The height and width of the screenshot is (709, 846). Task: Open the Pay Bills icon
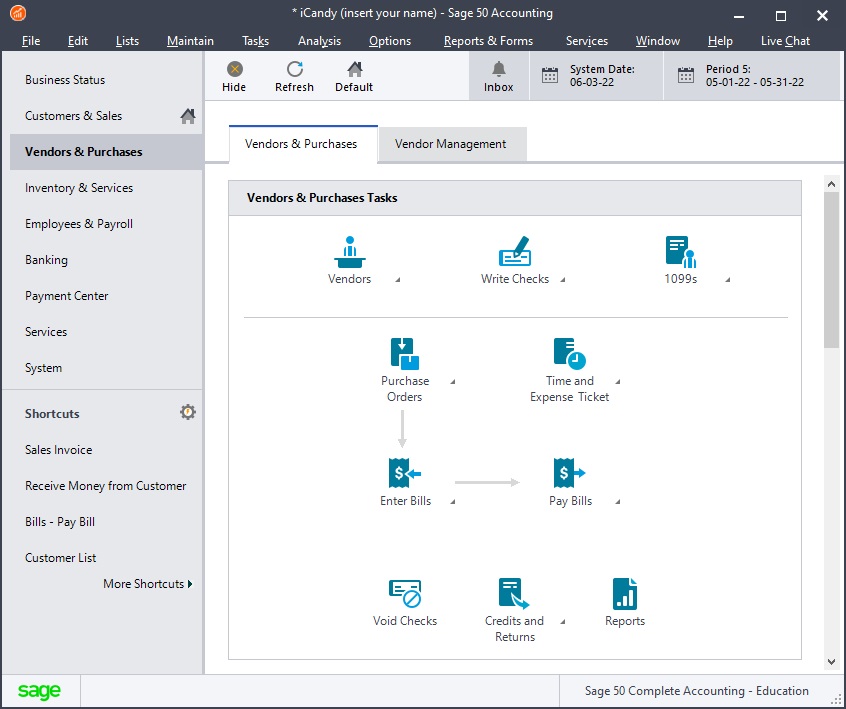[569, 473]
